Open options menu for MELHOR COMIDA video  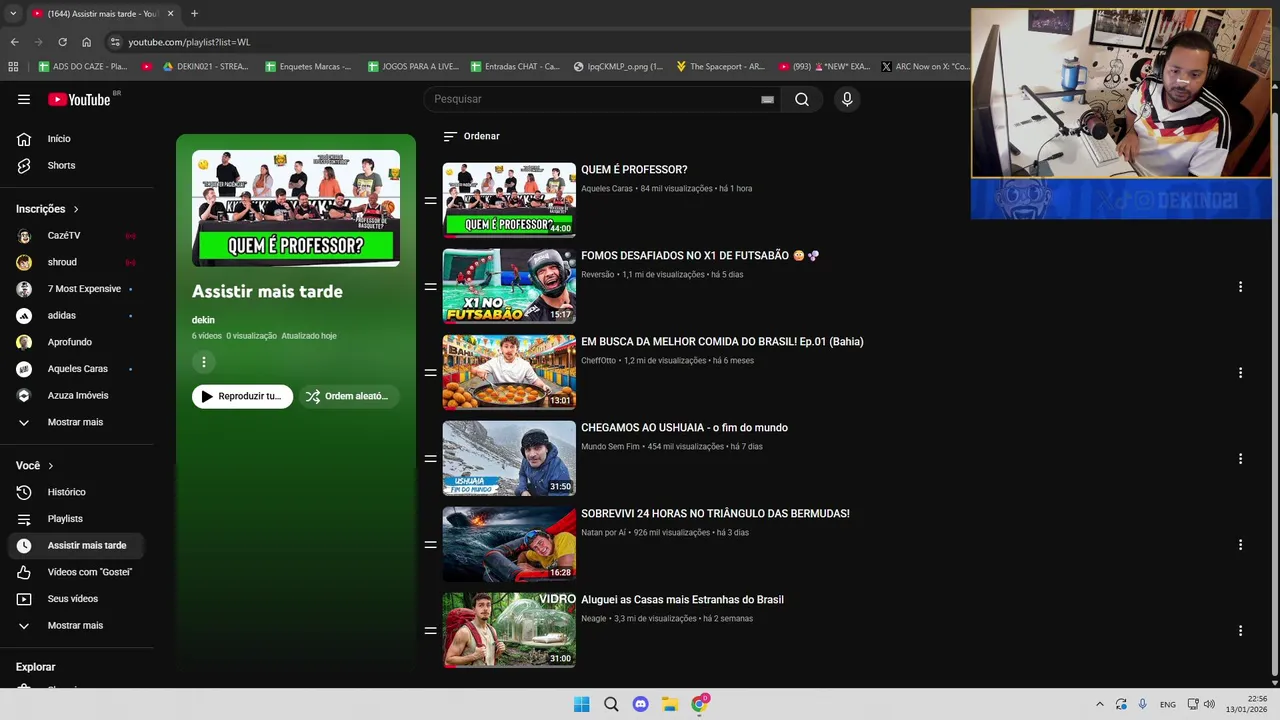pyautogui.click(x=1240, y=373)
